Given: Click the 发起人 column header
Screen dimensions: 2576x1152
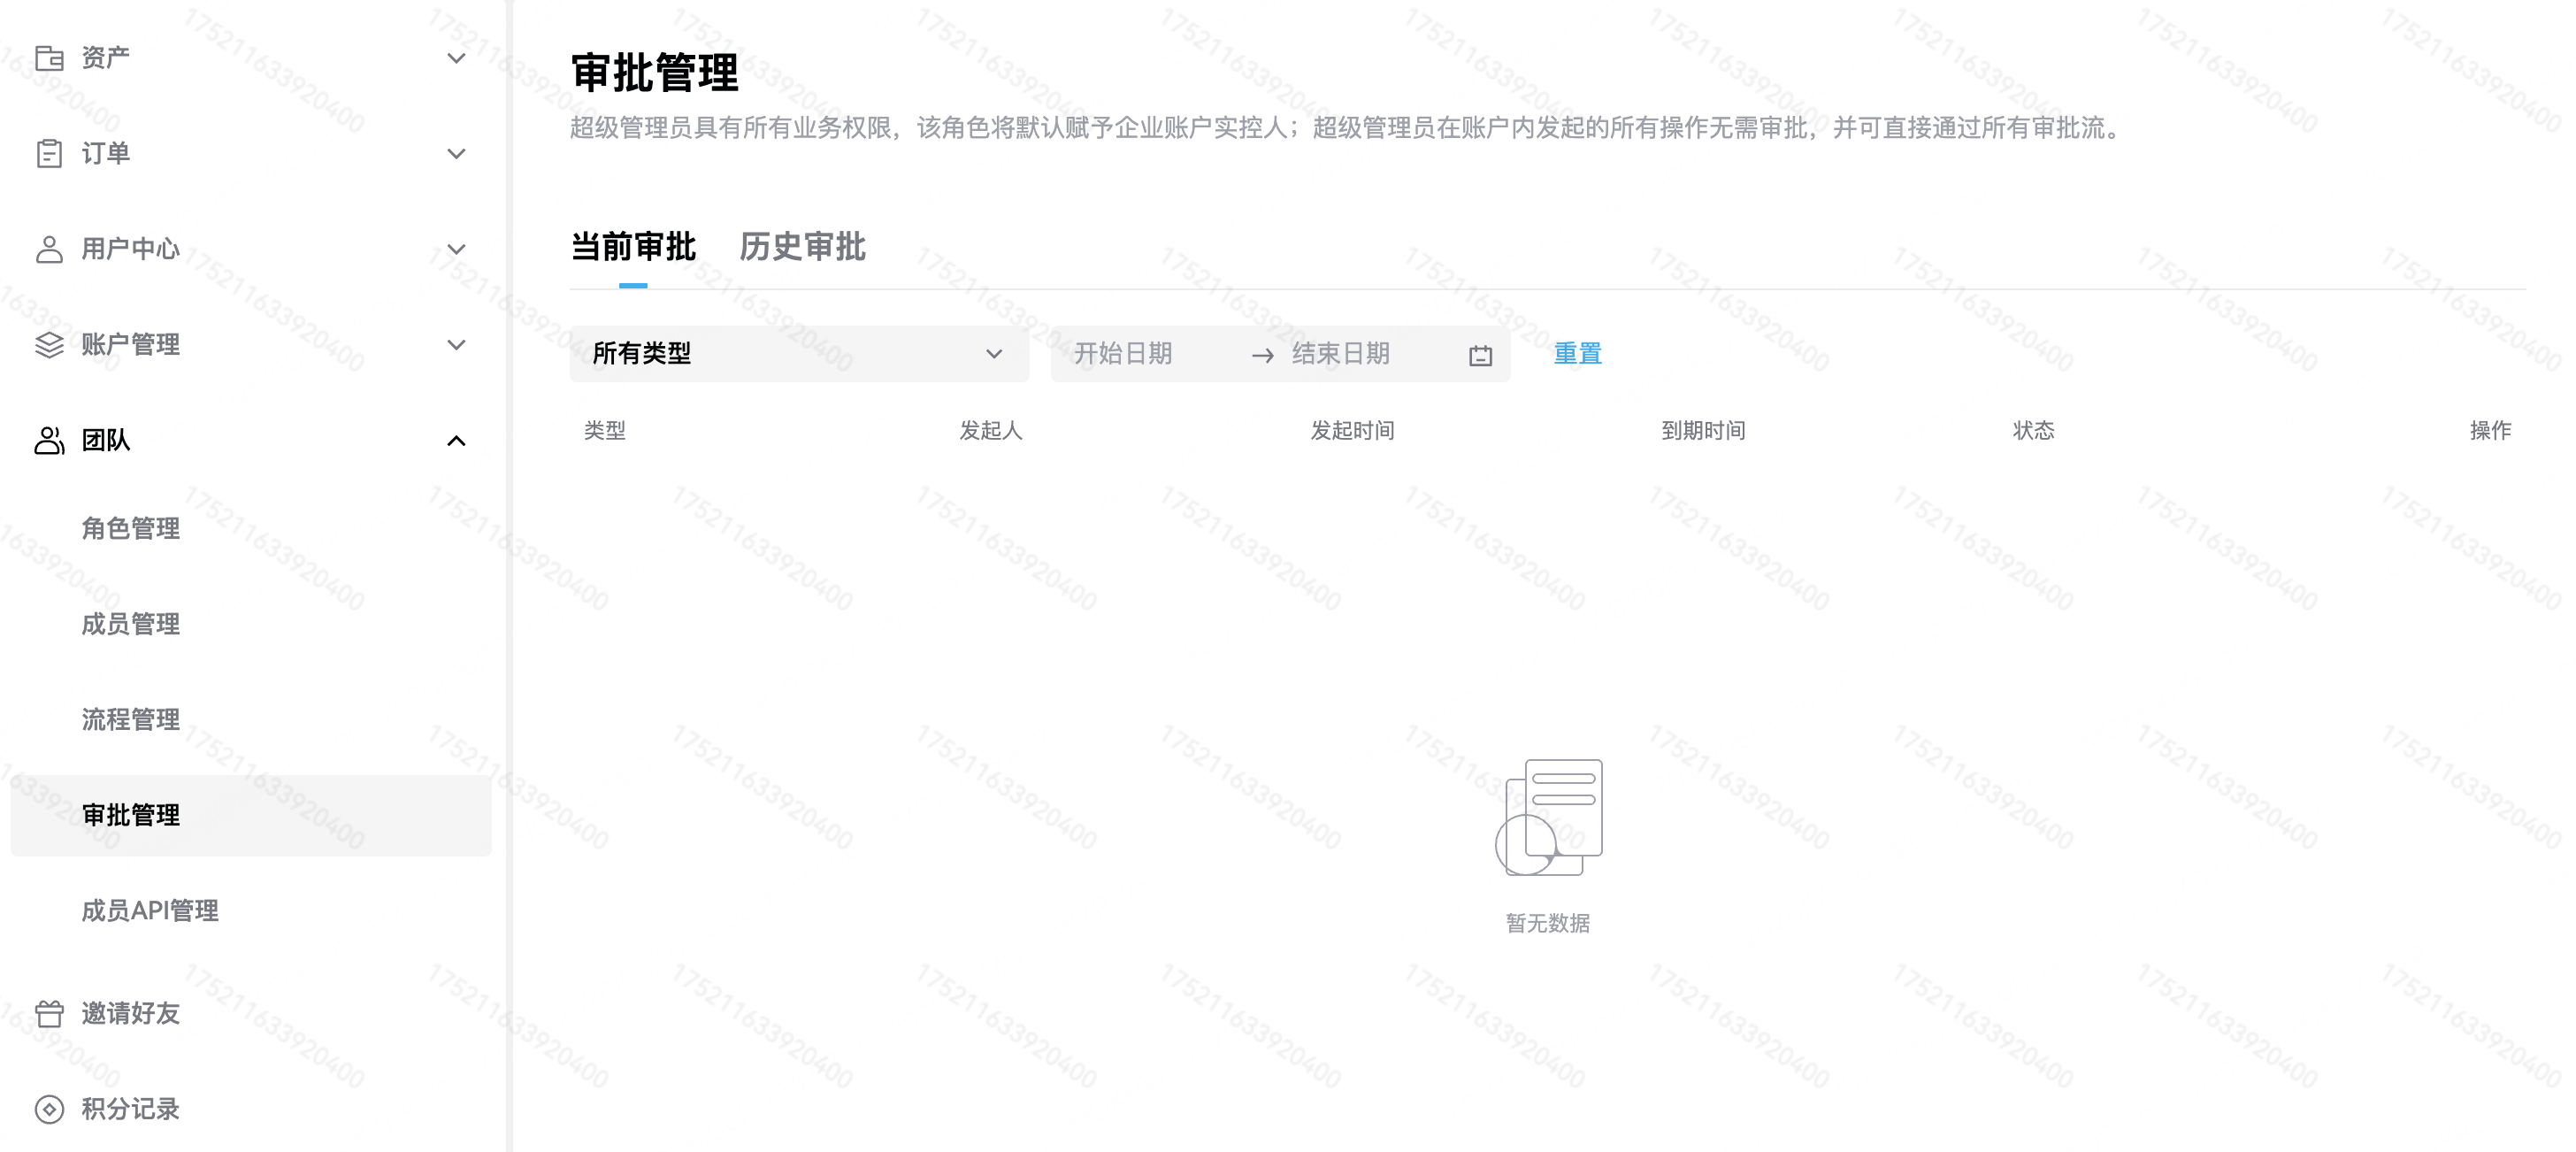Looking at the screenshot, I should click(991, 431).
